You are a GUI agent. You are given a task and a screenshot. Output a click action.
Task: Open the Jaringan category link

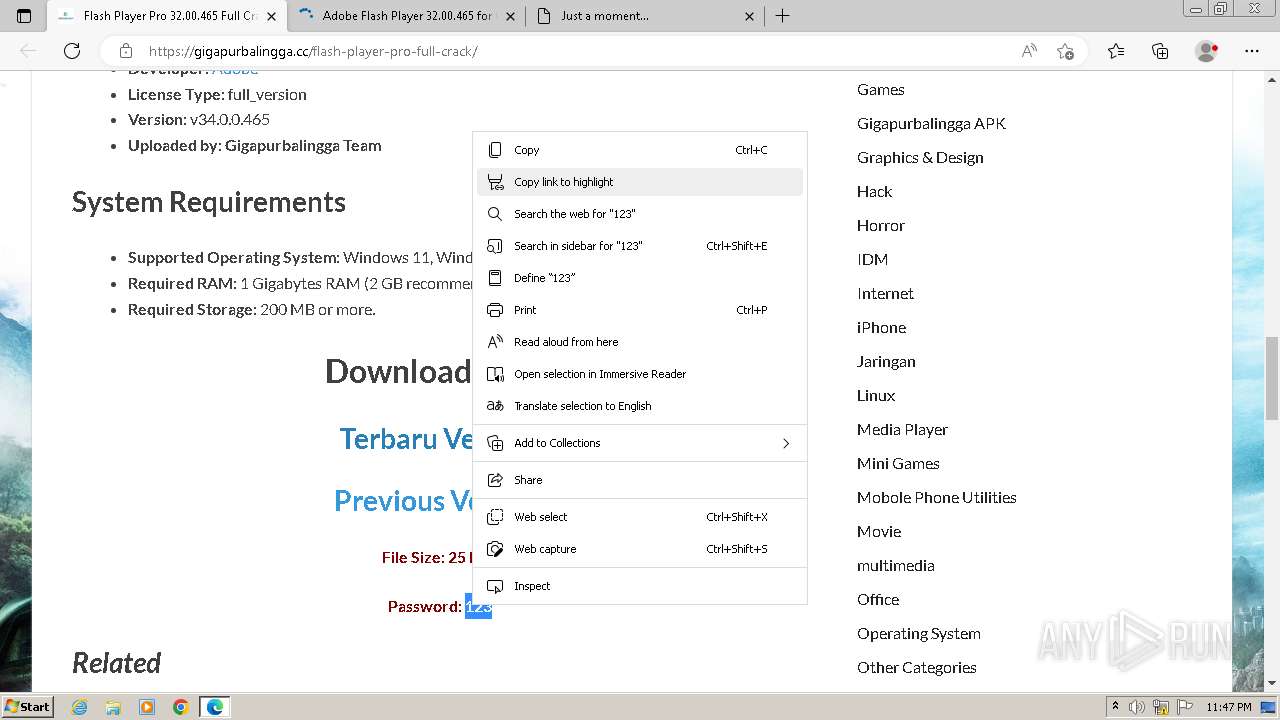pos(886,362)
